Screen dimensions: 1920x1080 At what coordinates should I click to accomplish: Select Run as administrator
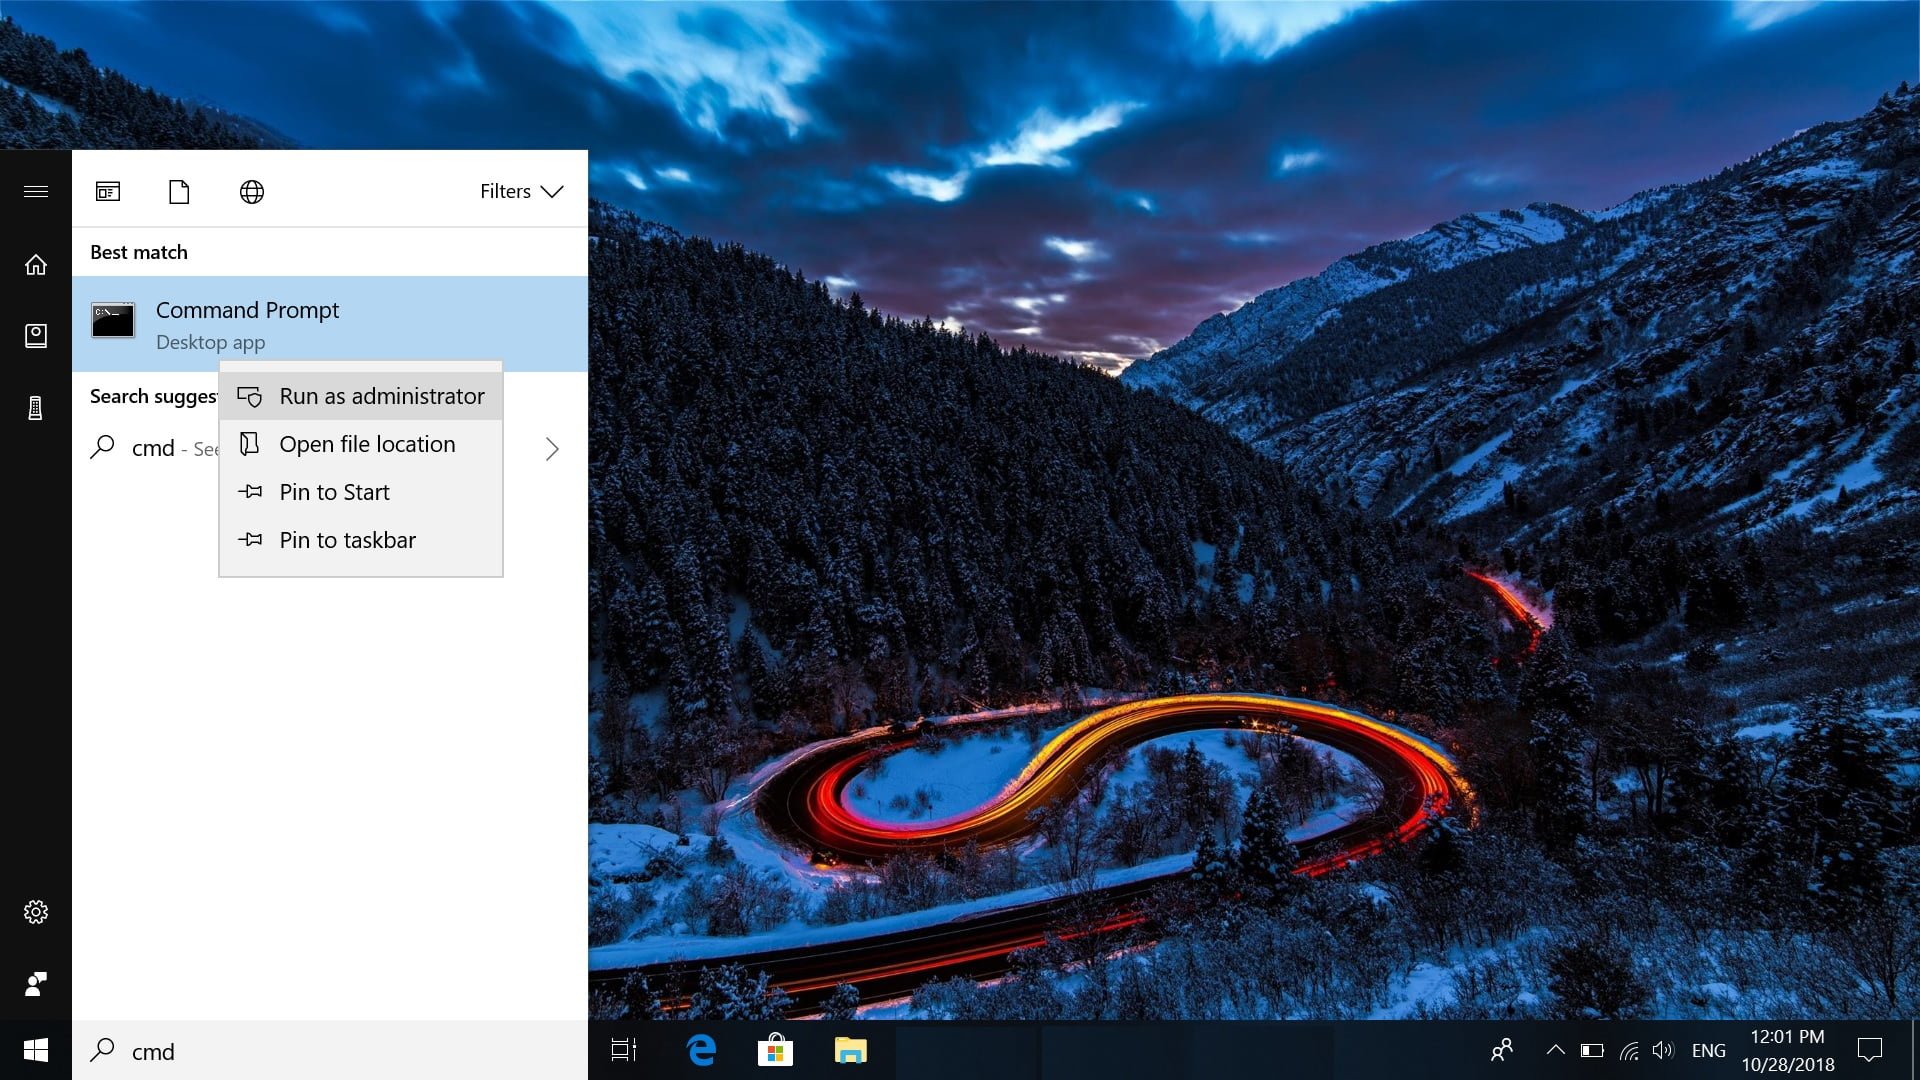click(381, 396)
